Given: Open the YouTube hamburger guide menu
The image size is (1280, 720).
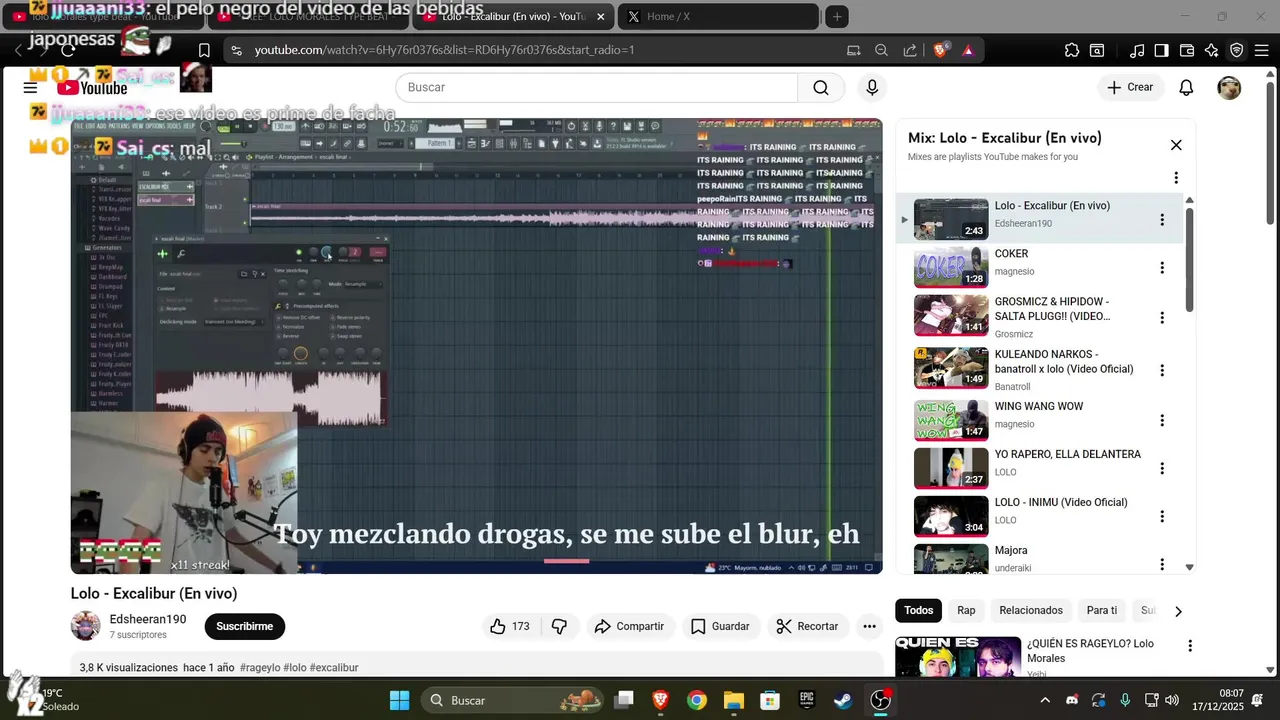Looking at the screenshot, I should click(30, 88).
